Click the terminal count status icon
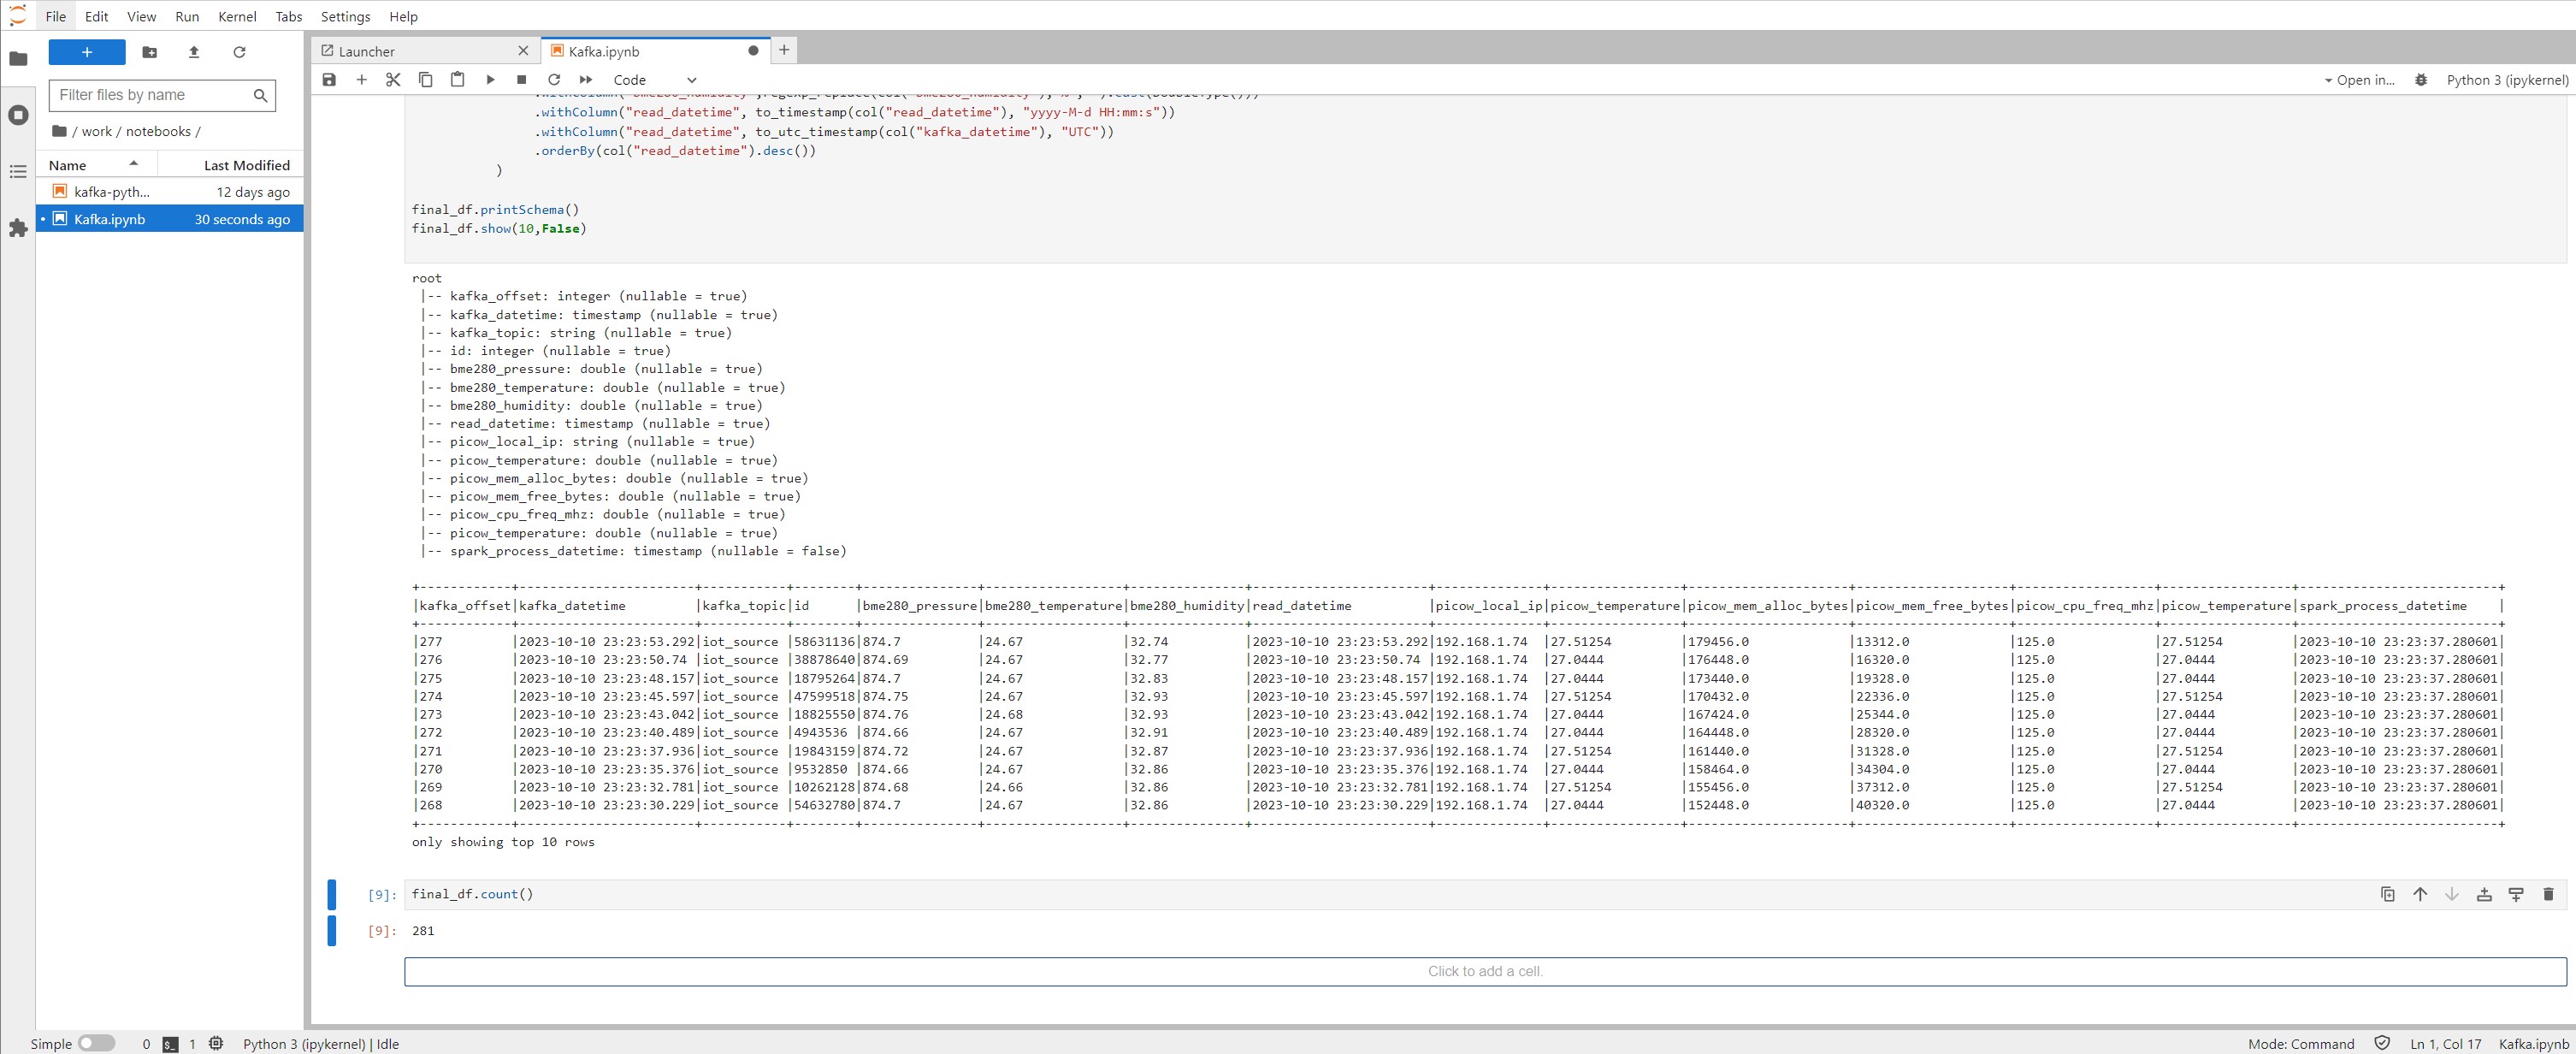Screen dimensions: 2576x1054 click(x=171, y=1044)
